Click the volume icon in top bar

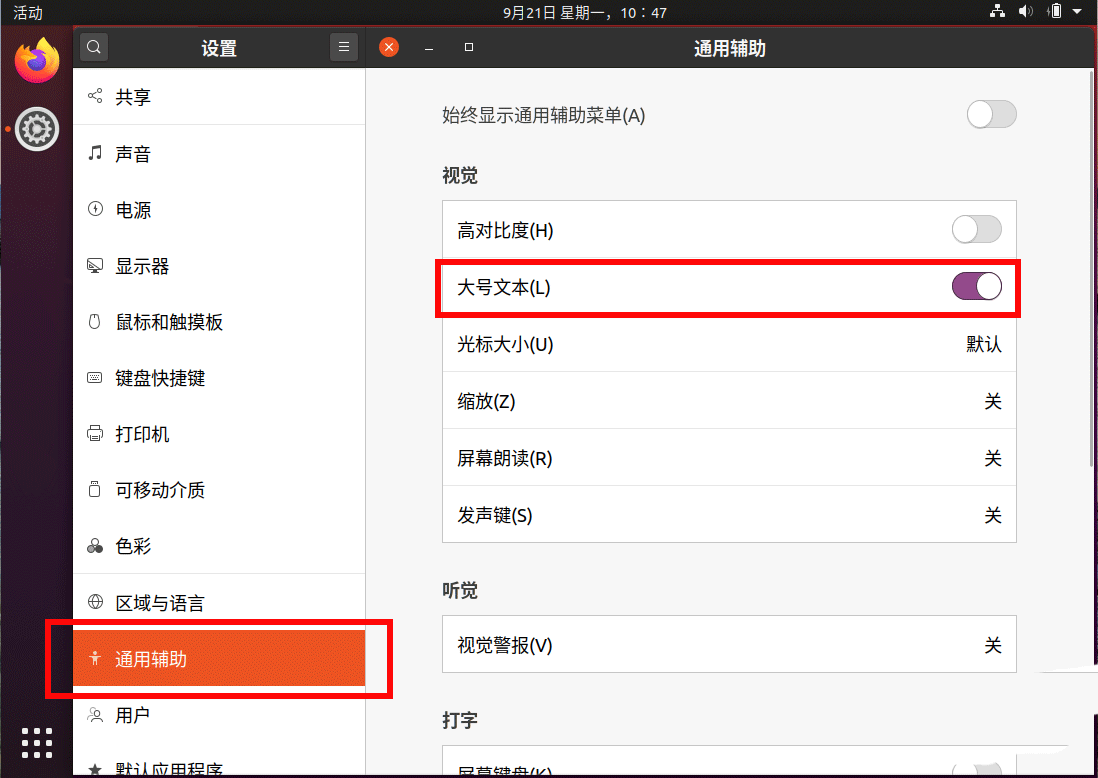point(1025,12)
